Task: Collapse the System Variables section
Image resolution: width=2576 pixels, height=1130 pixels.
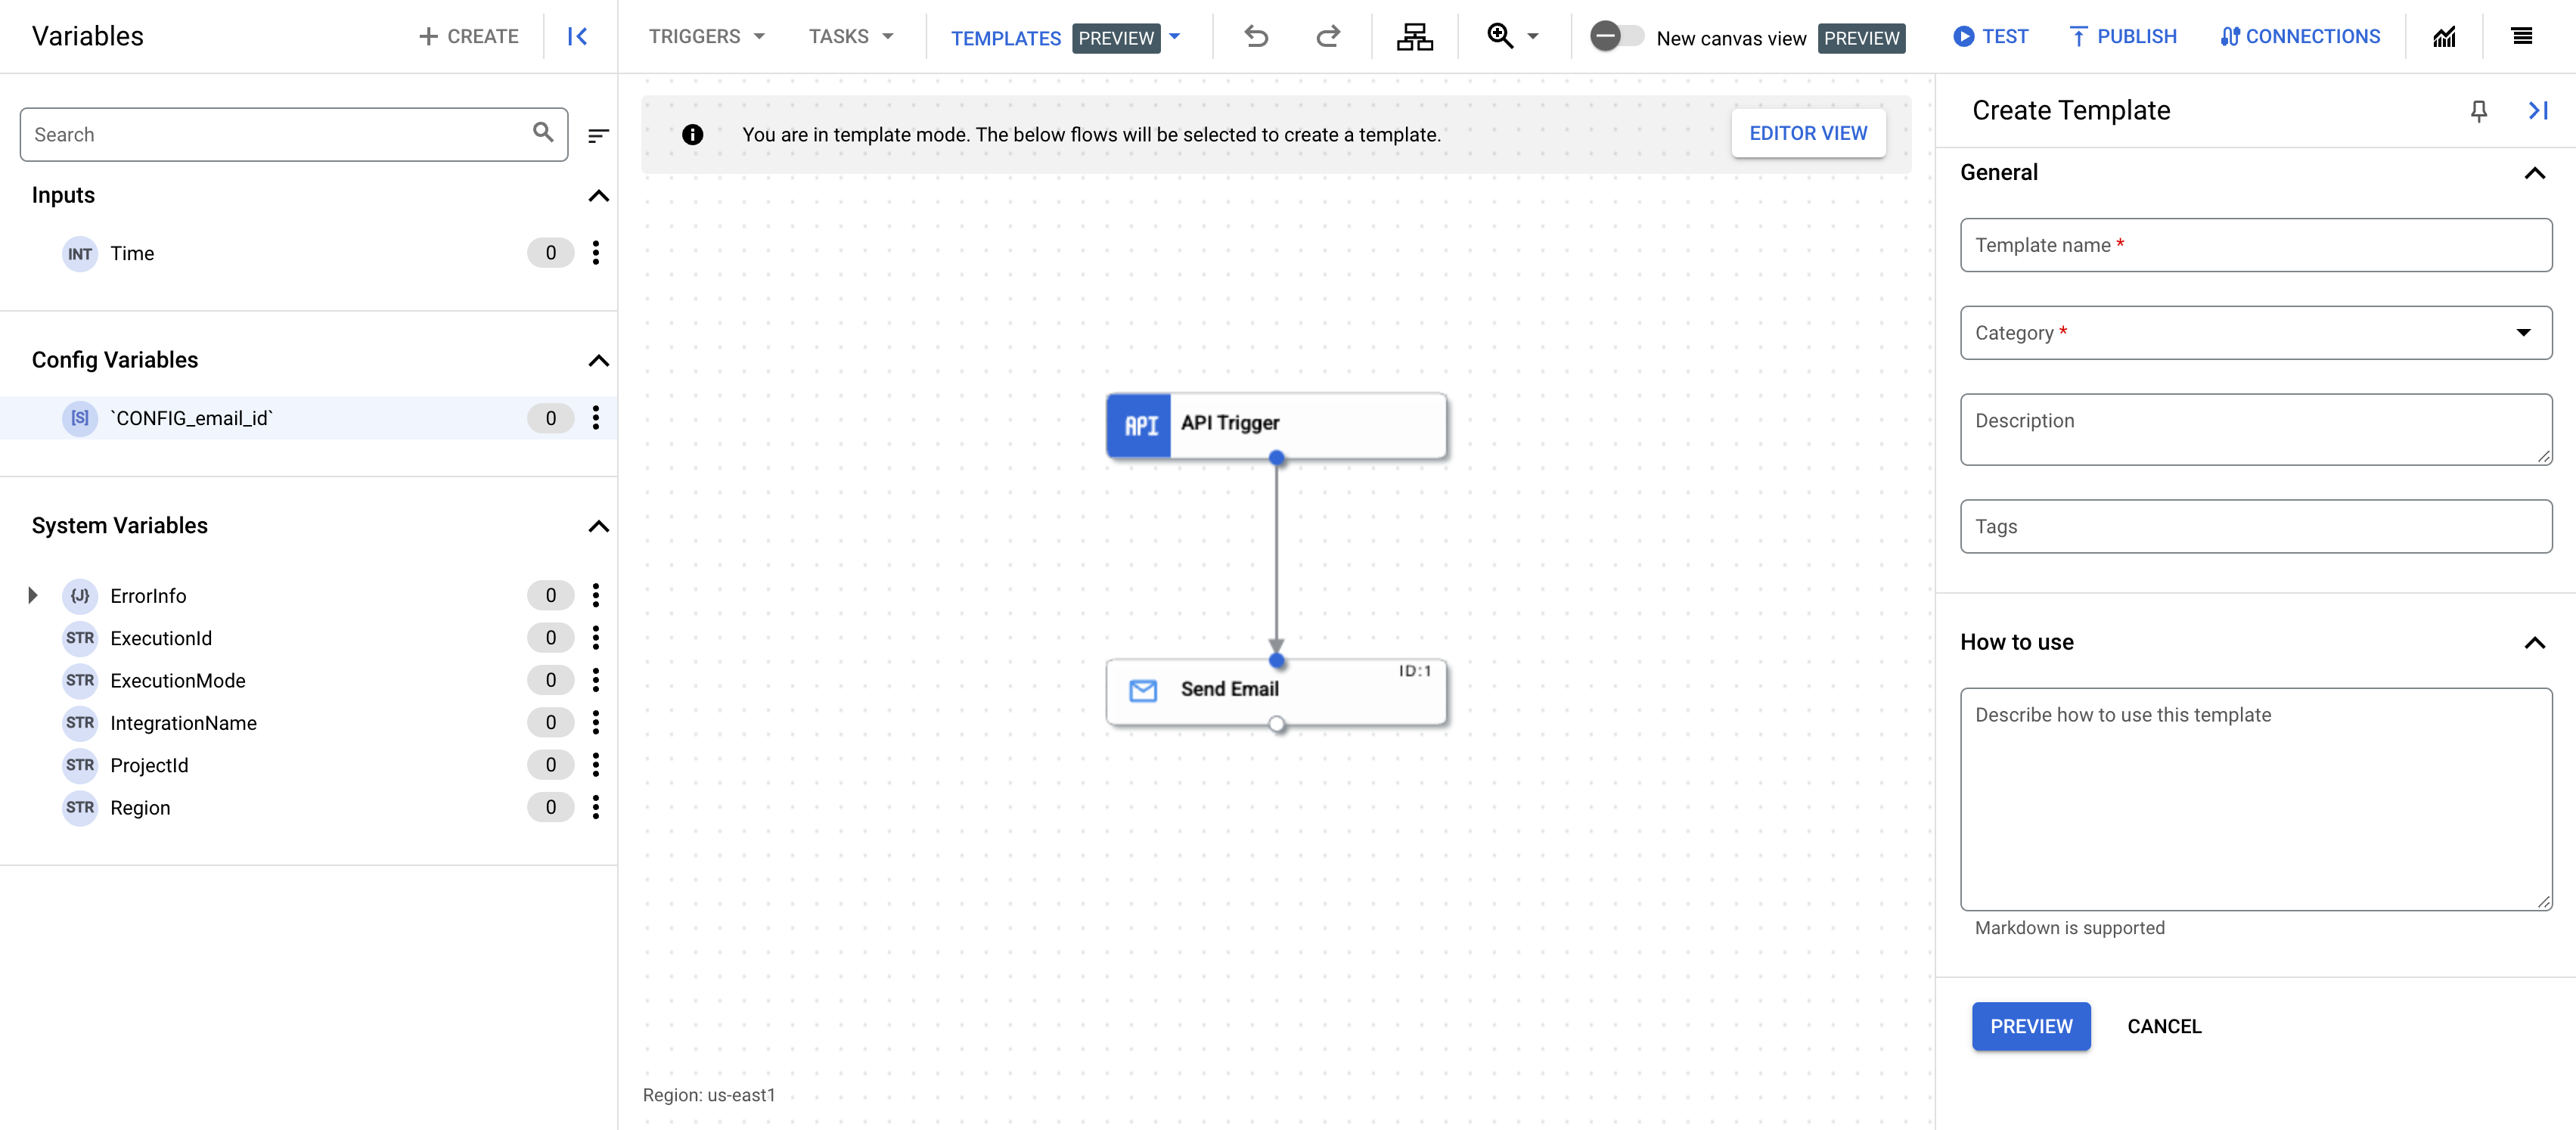Action: 600,526
